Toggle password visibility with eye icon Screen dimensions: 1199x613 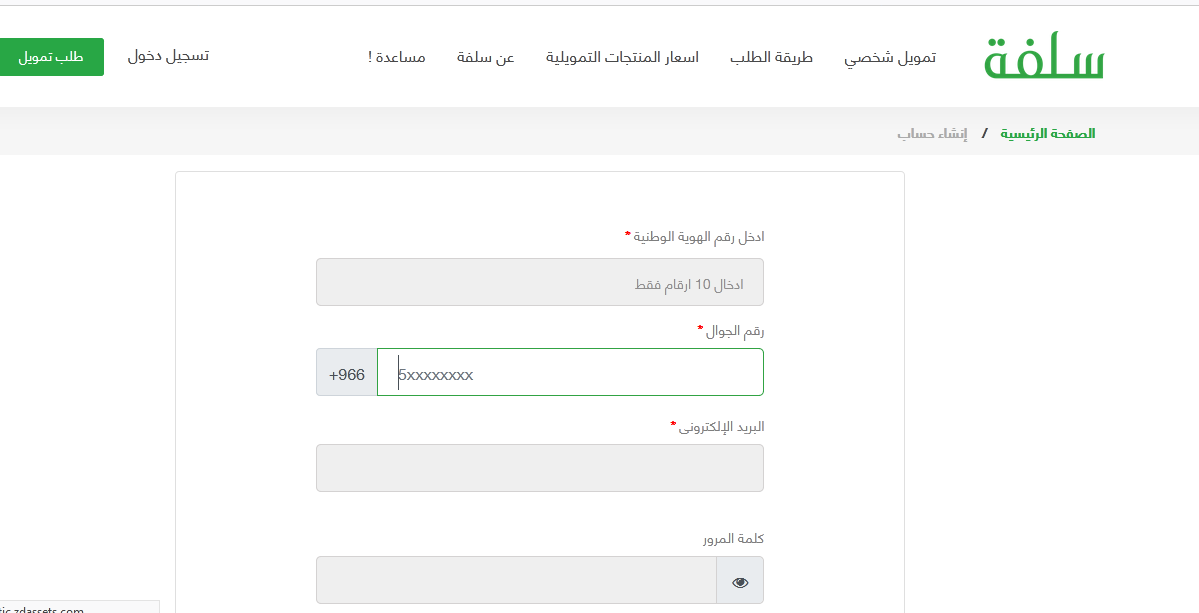click(739, 582)
